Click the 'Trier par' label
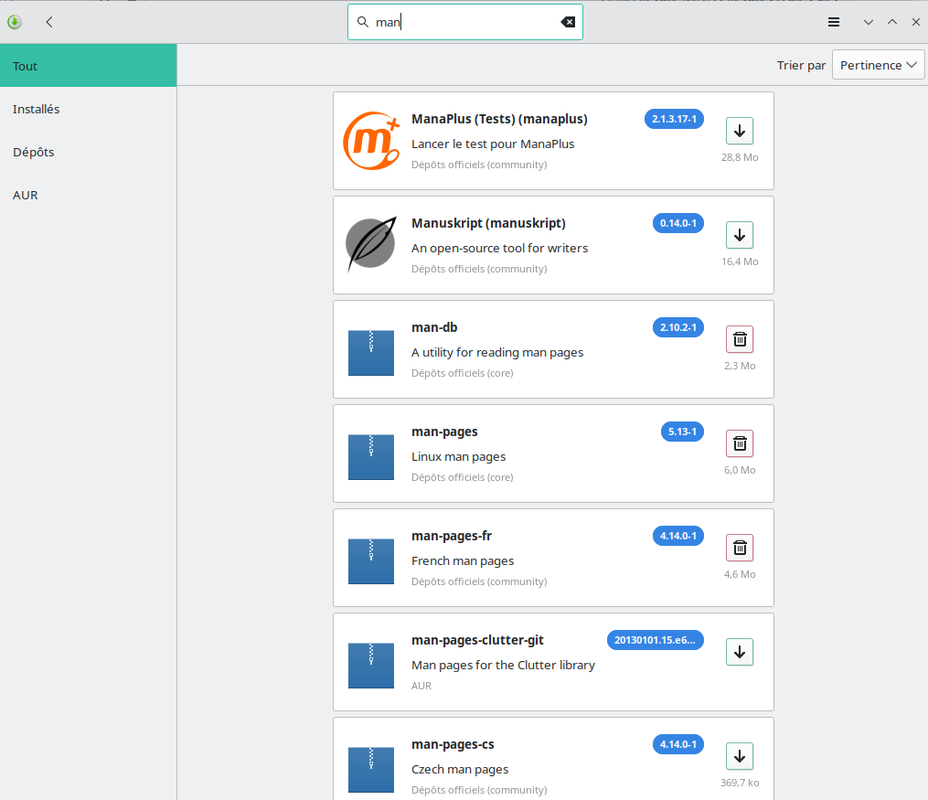The image size is (928, 800). click(801, 65)
